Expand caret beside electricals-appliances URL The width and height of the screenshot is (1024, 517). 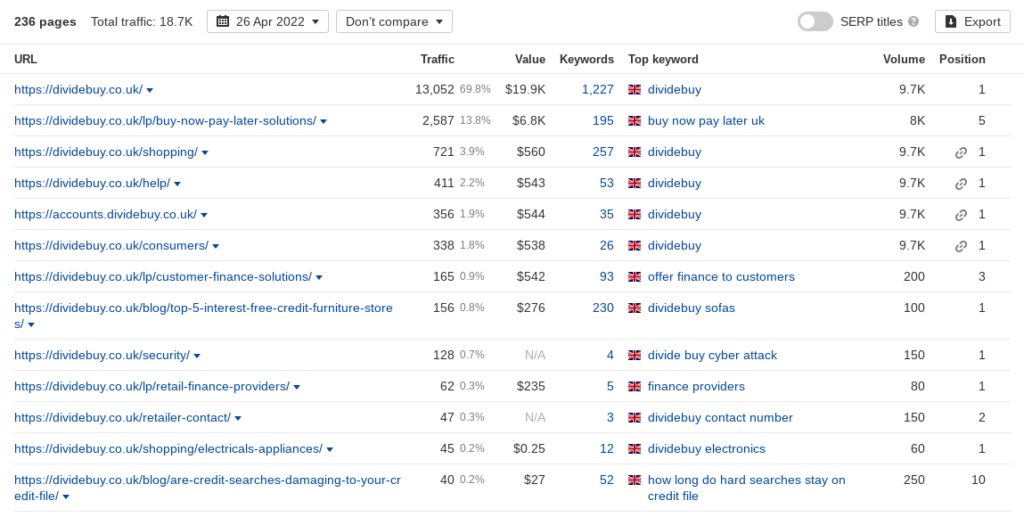[x=330, y=450]
